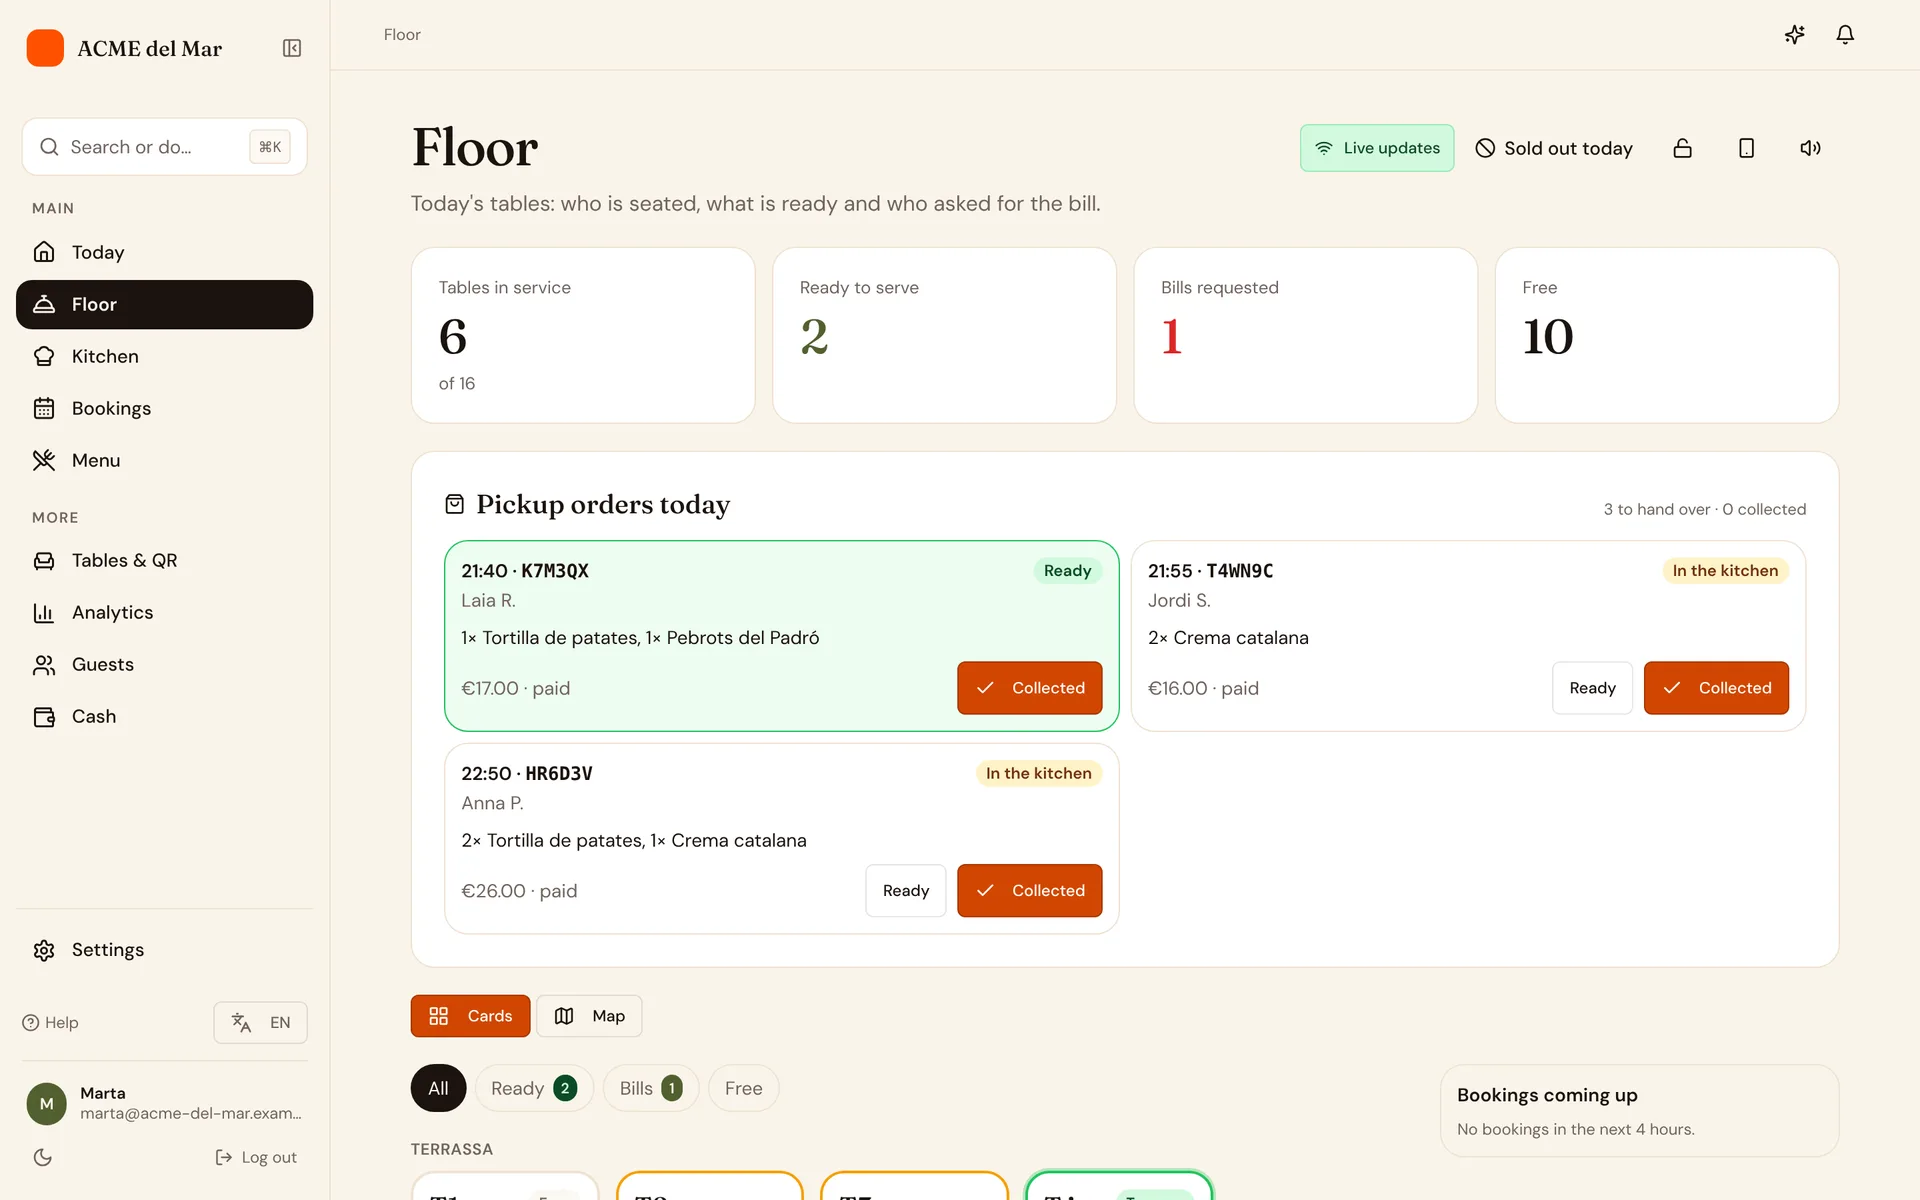Filter tables by Bills
1920x1200 pixels.
click(651, 1088)
